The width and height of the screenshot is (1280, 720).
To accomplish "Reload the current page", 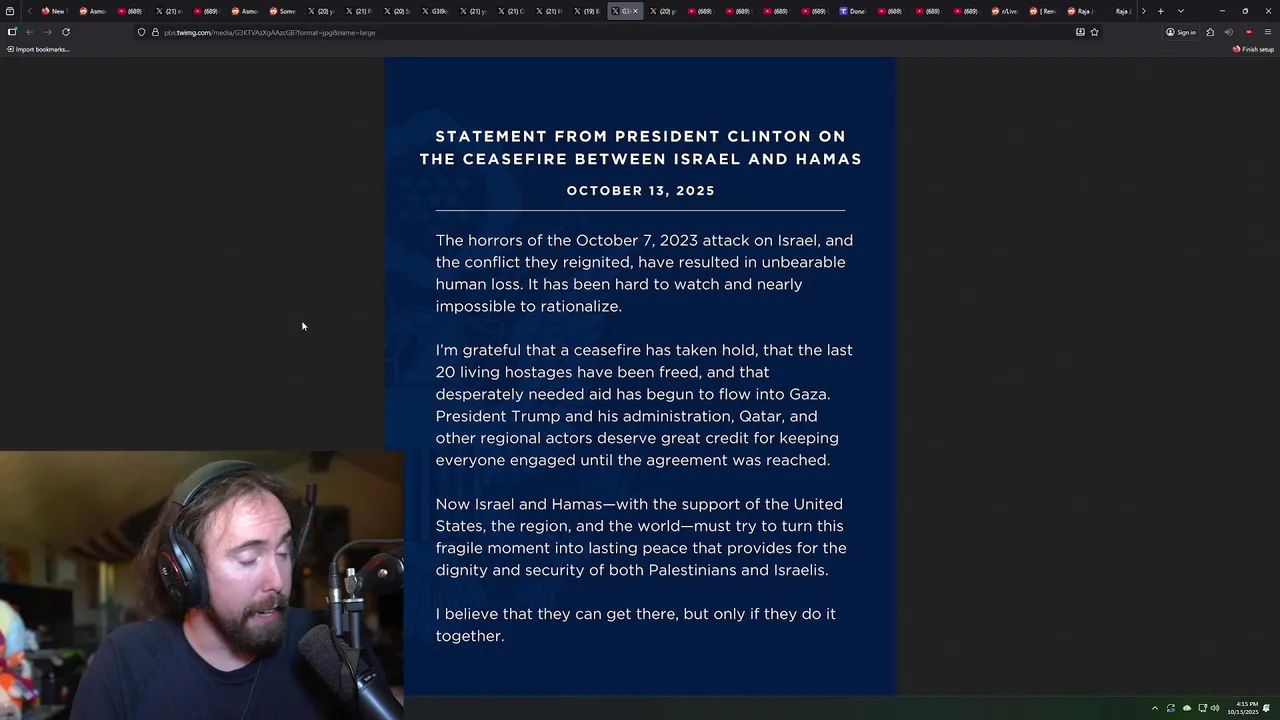I will tap(66, 32).
